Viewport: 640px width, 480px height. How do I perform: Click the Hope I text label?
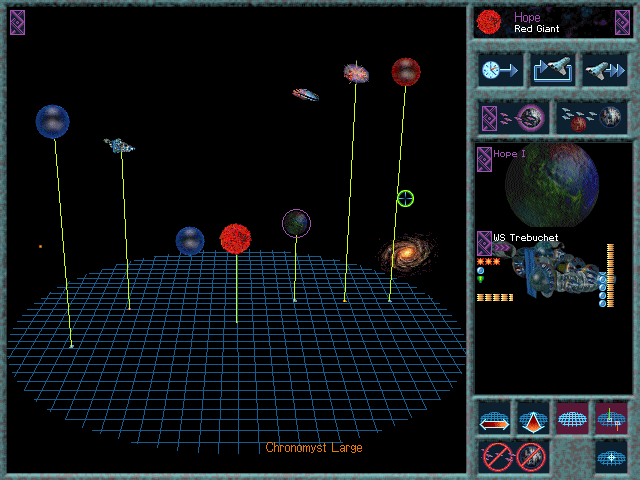click(x=509, y=154)
